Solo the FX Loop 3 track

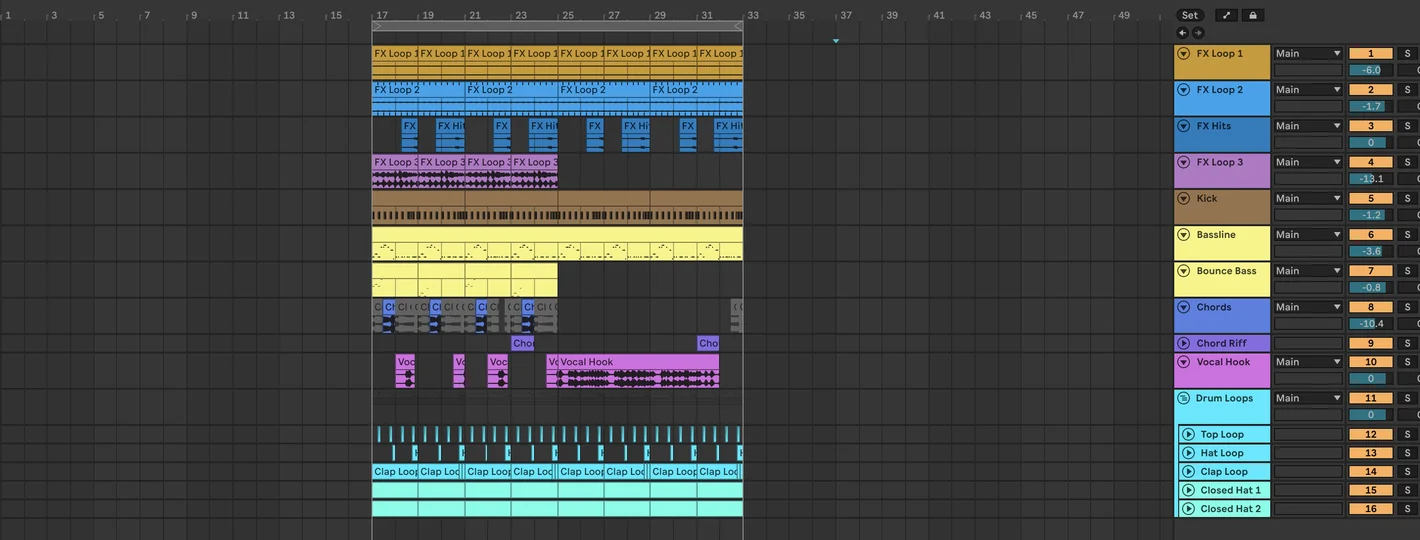click(1407, 162)
